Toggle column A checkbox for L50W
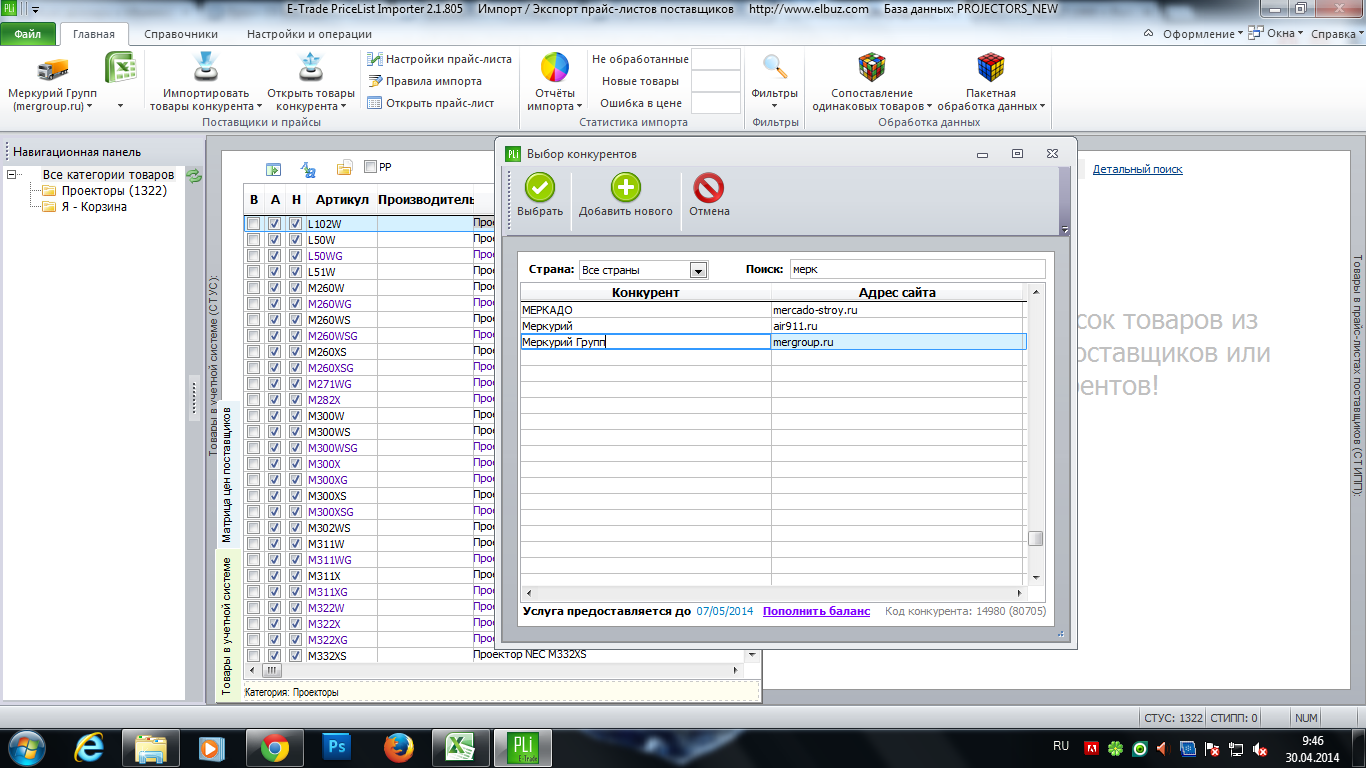This screenshot has height=768, width=1366. point(274,240)
